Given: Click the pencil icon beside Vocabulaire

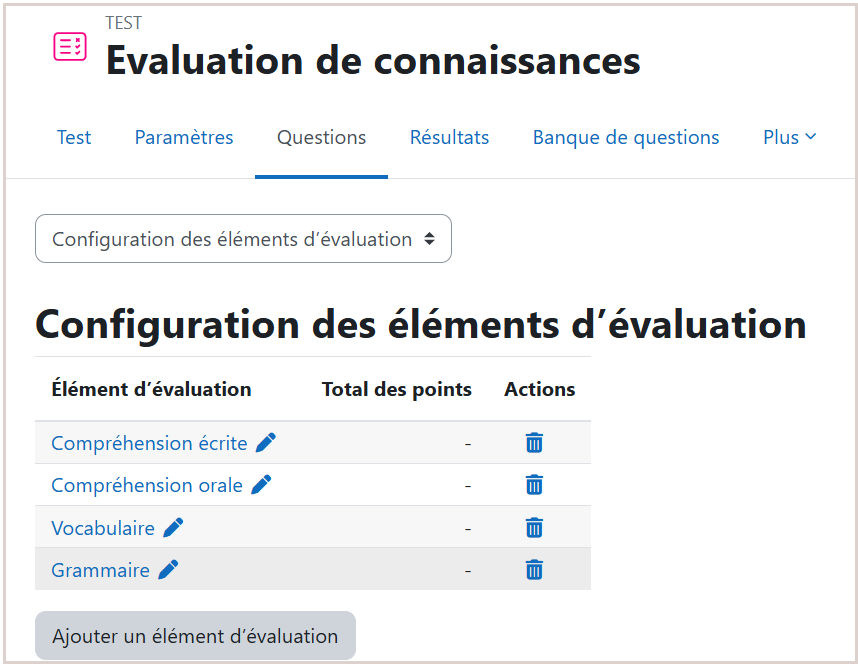Looking at the screenshot, I should click(173, 527).
